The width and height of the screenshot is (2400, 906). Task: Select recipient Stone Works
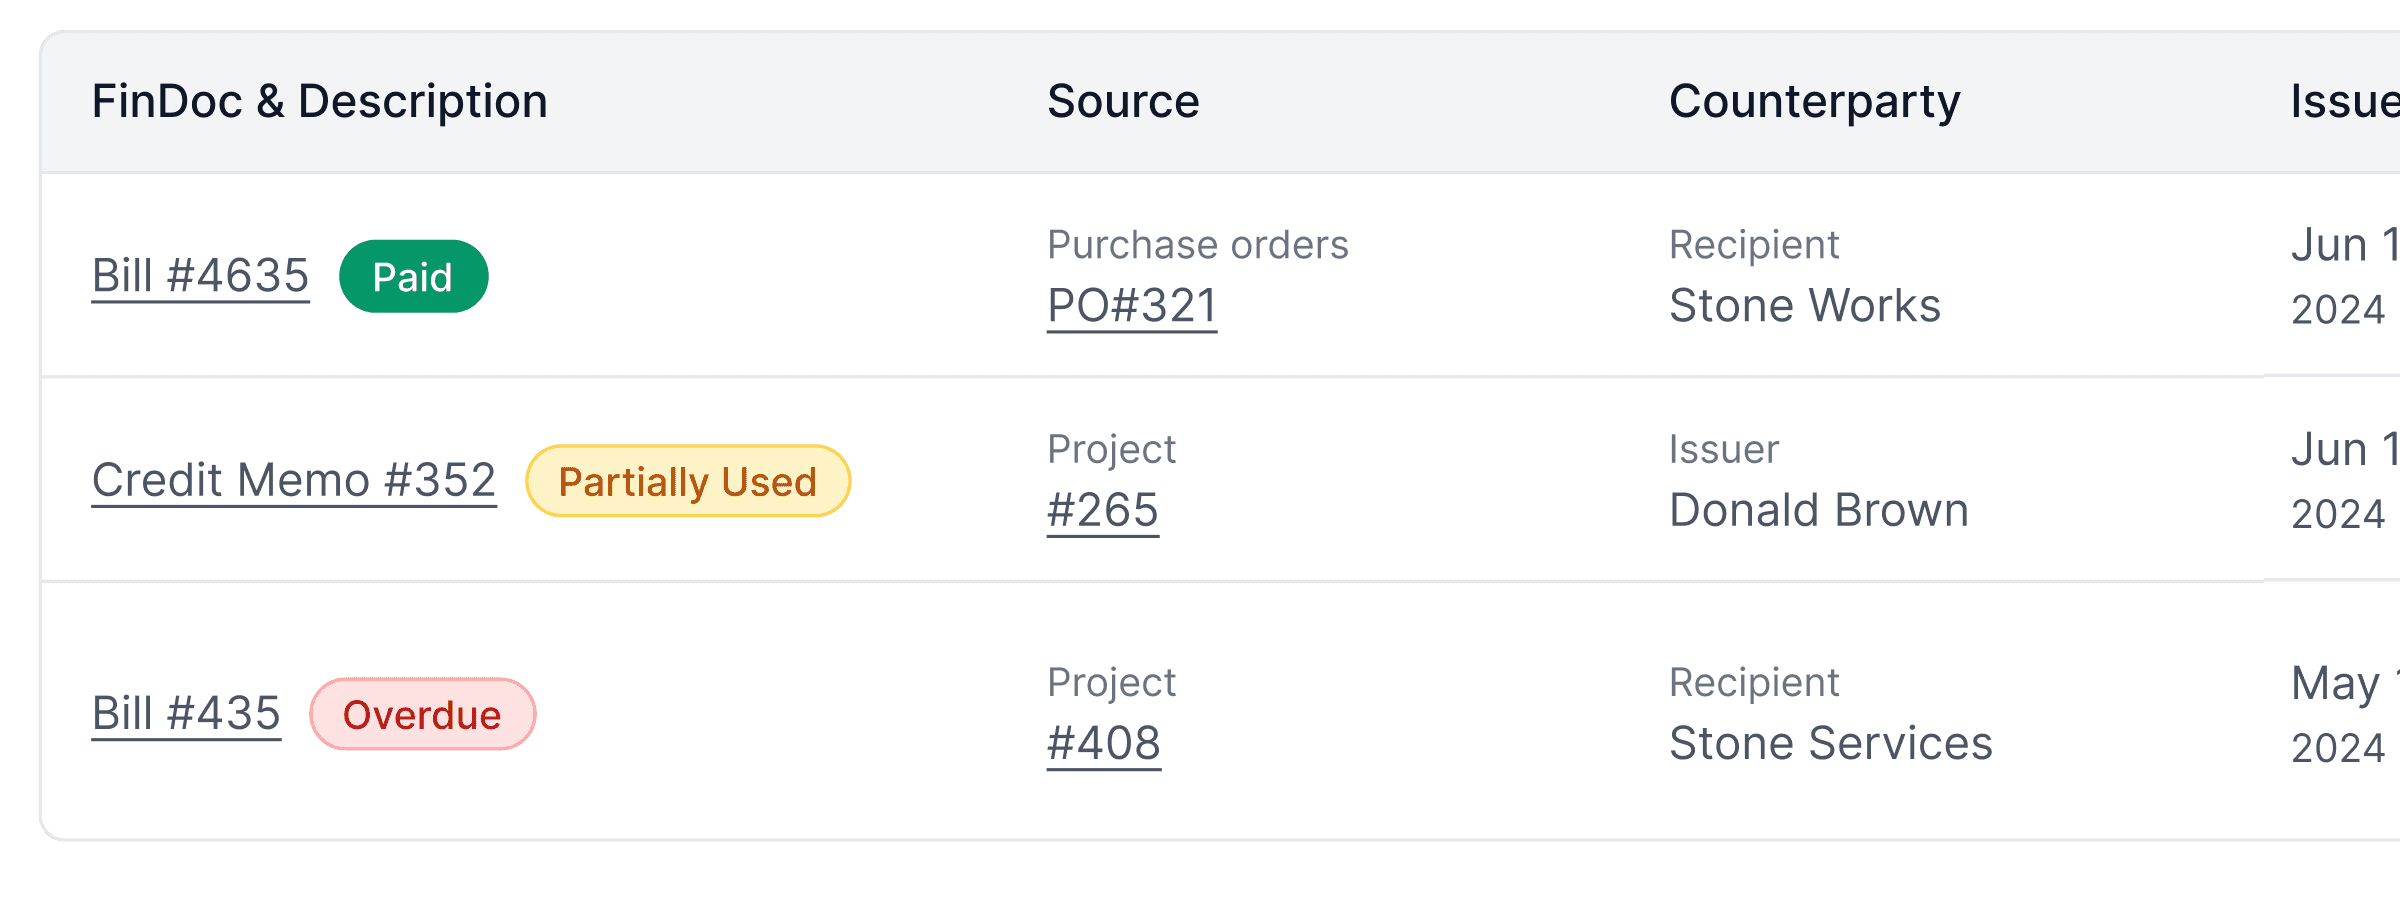(1803, 306)
